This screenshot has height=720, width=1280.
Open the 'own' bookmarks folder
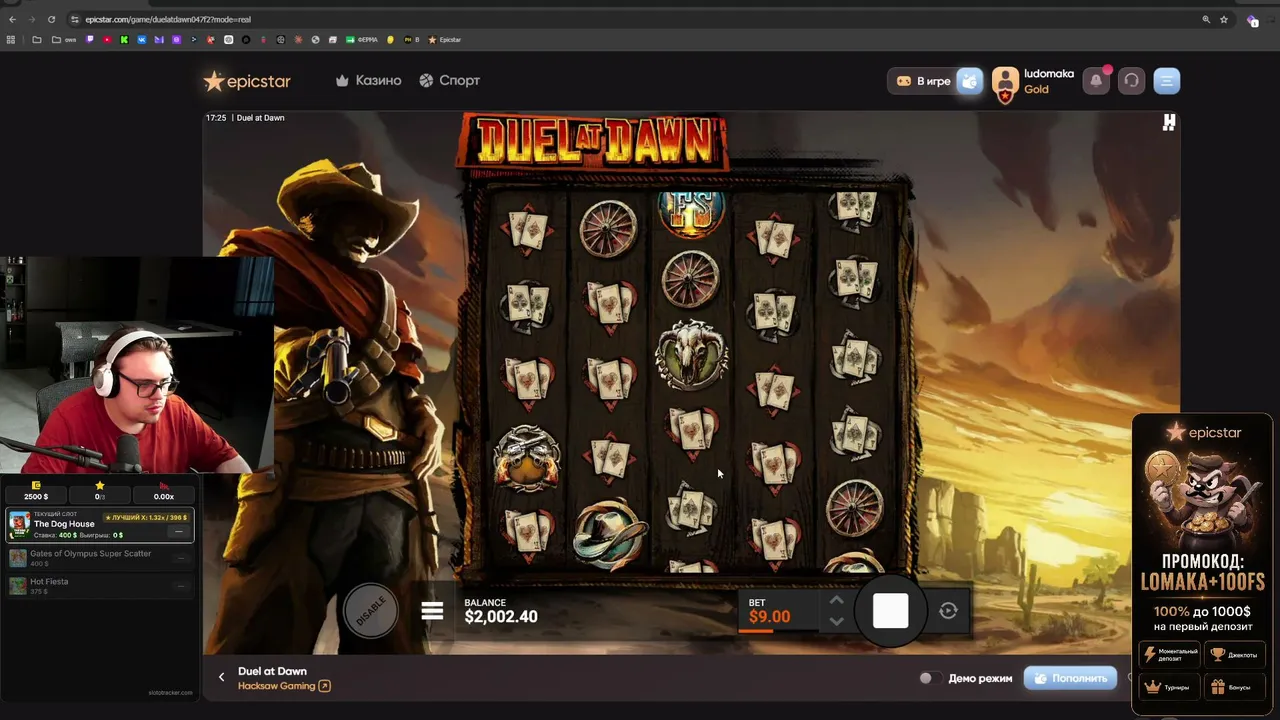[62, 40]
